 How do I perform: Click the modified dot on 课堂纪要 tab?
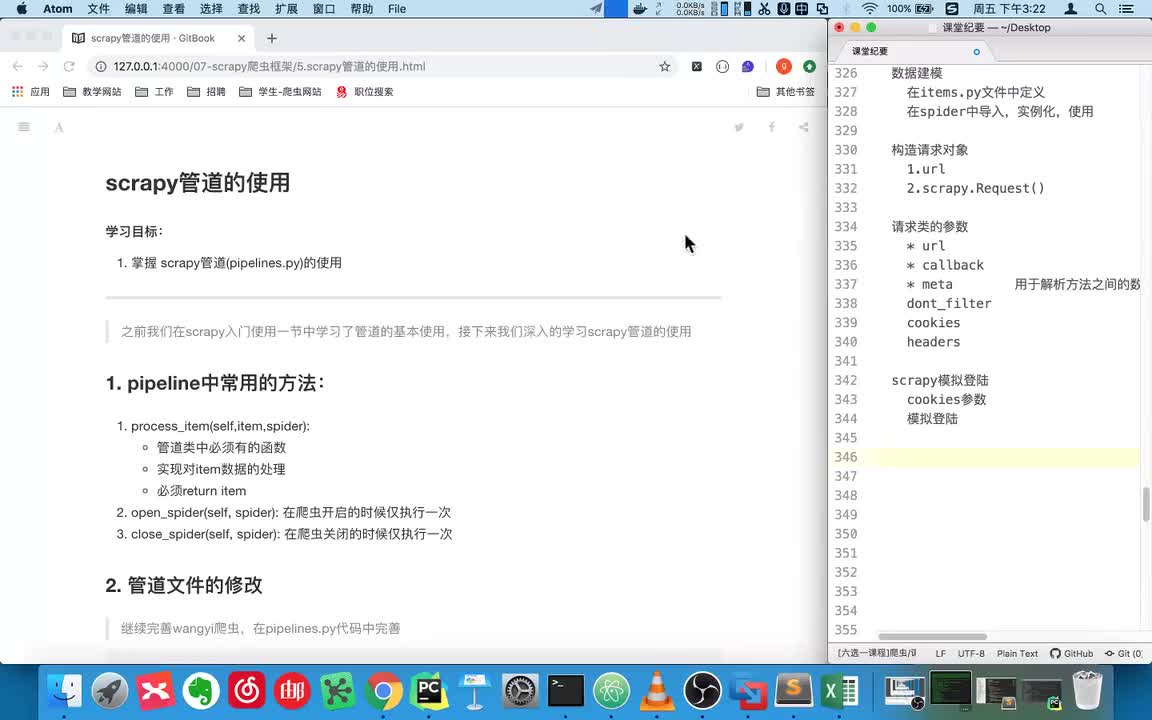tap(976, 51)
